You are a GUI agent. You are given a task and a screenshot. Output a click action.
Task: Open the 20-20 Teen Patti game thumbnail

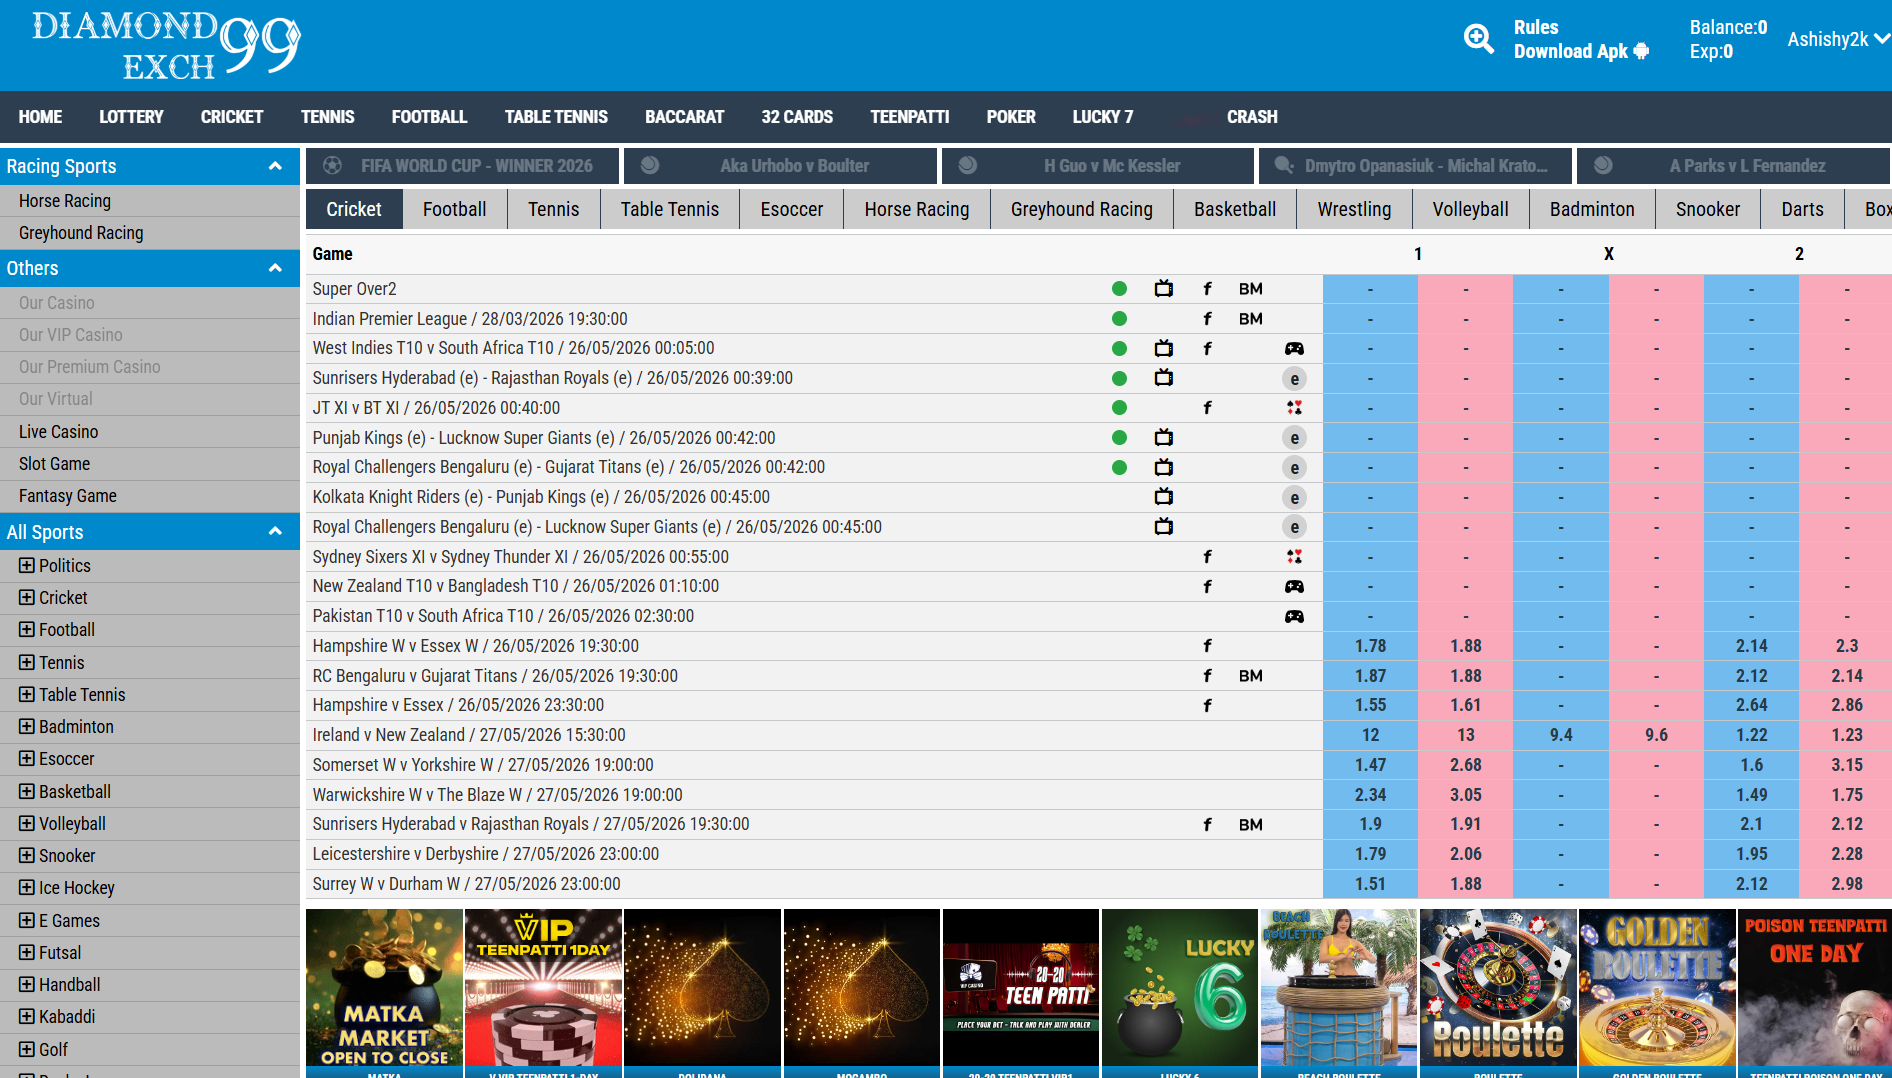tap(1020, 988)
